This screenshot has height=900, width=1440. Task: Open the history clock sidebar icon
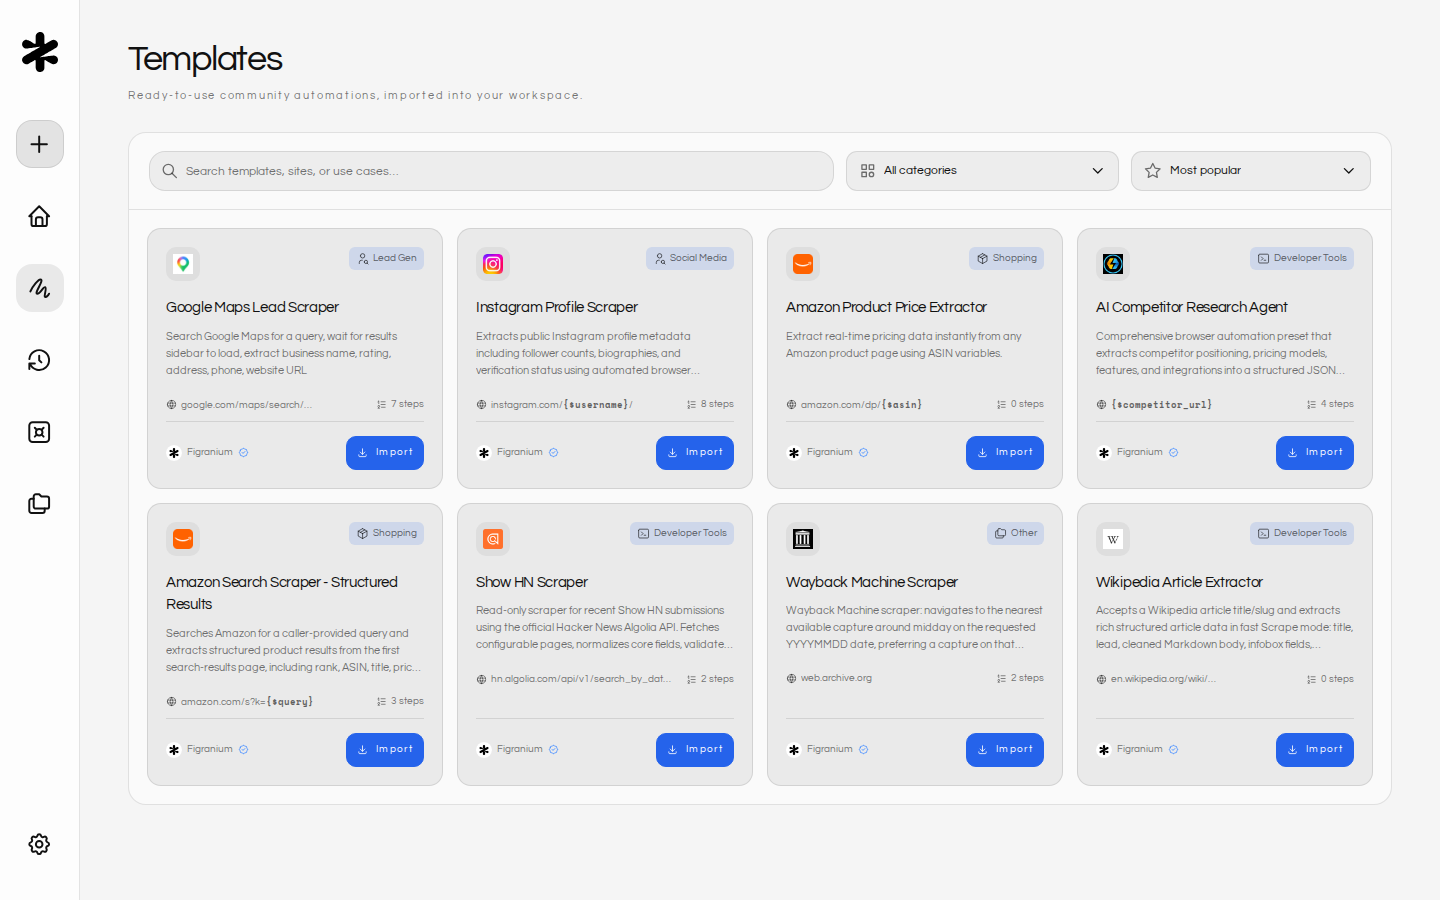click(39, 360)
